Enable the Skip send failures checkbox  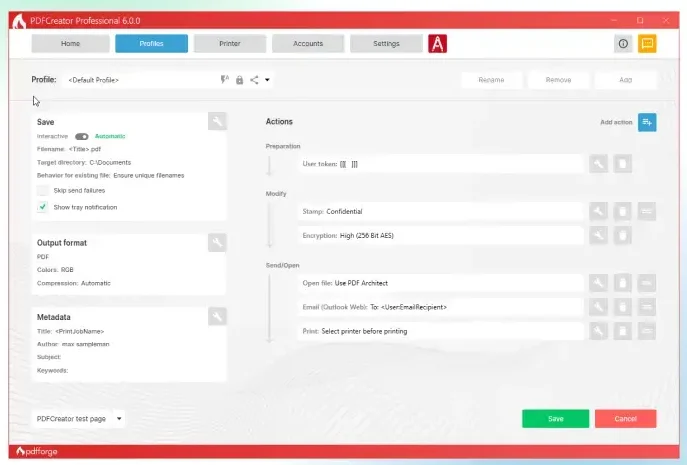(42, 190)
